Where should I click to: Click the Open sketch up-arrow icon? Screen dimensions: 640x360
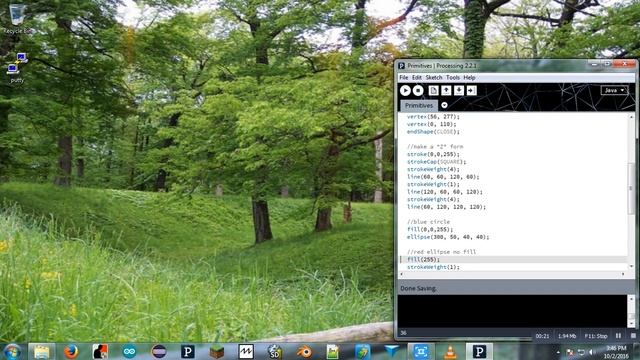point(446,90)
